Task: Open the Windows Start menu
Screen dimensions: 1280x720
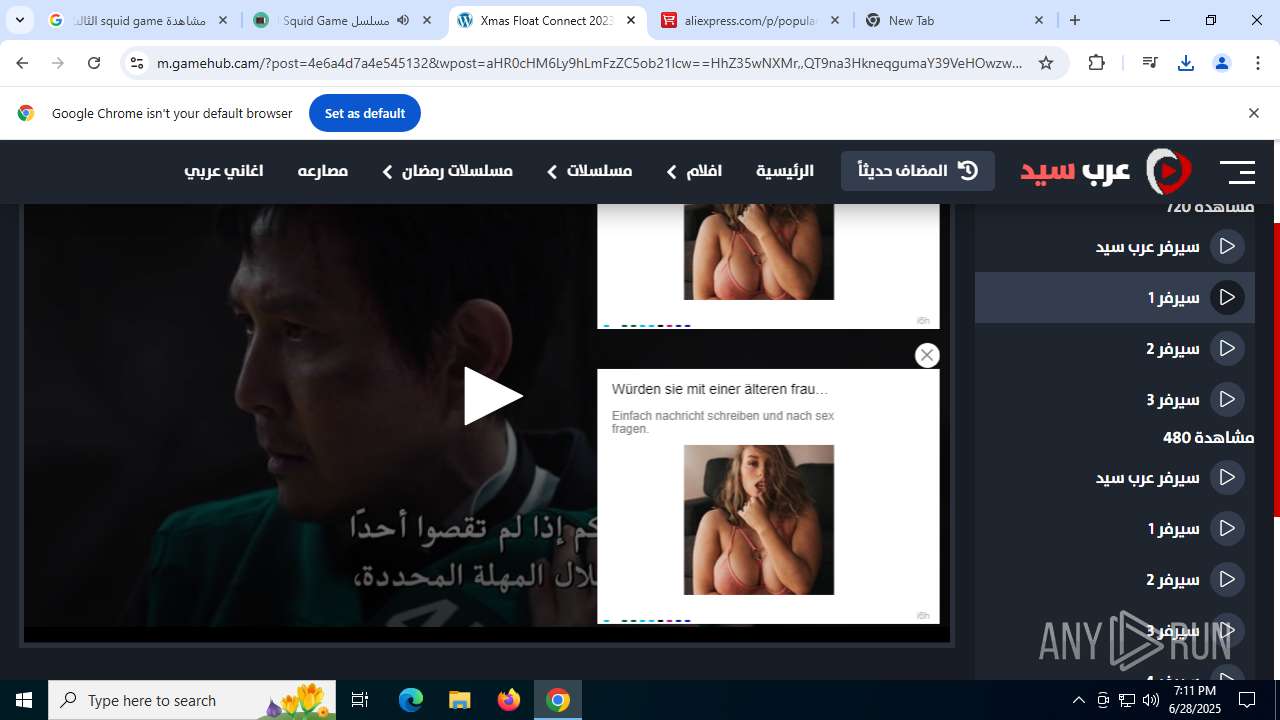Action: click(x=24, y=700)
